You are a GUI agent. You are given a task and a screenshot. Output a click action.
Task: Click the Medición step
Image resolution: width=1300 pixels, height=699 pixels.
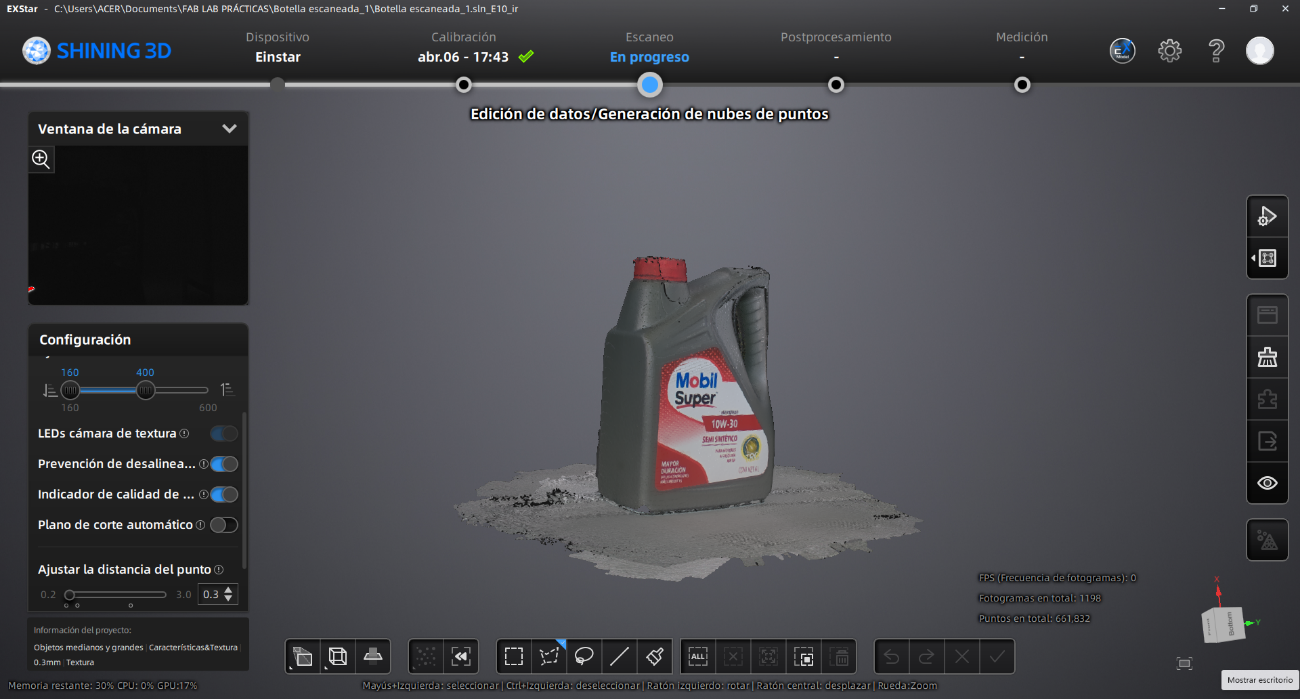pos(1022,47)
